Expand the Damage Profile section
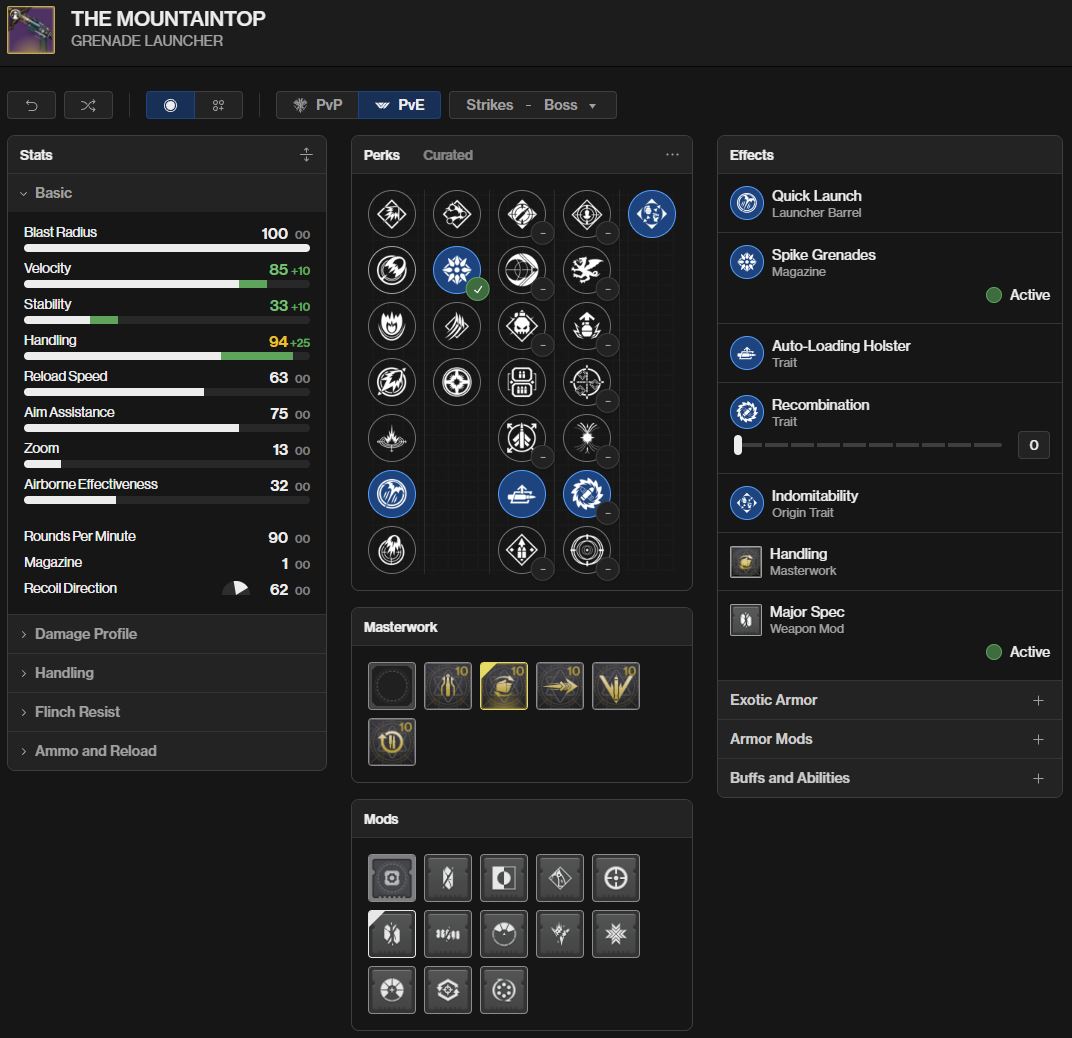This screenshot has width=1072, height=1038. (x=167, y=634)
